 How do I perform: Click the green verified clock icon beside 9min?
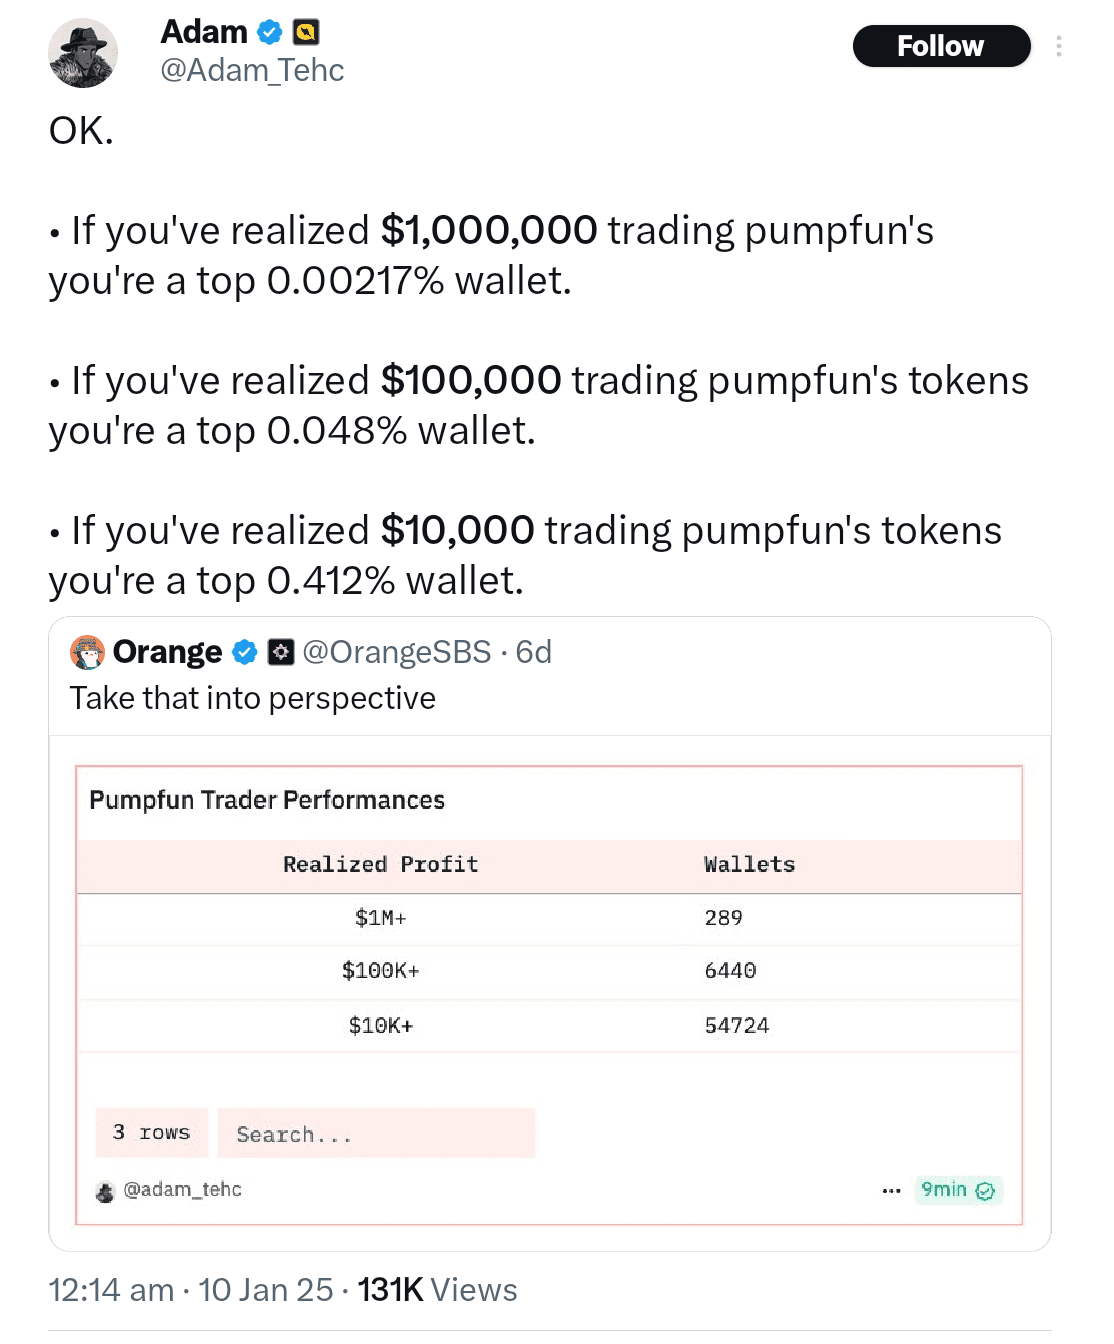coord(986,1190)
